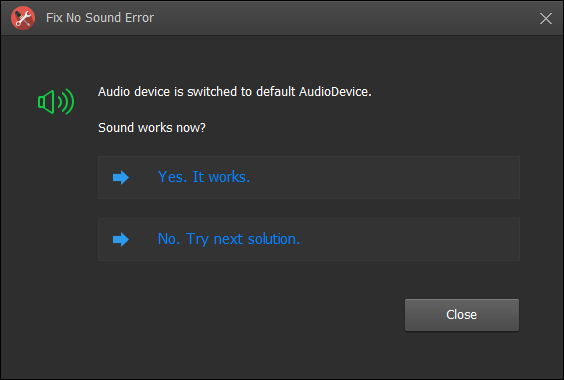Close dialog with the title bar X
This screenshot has width=564, height=380.
click(546, 18)
